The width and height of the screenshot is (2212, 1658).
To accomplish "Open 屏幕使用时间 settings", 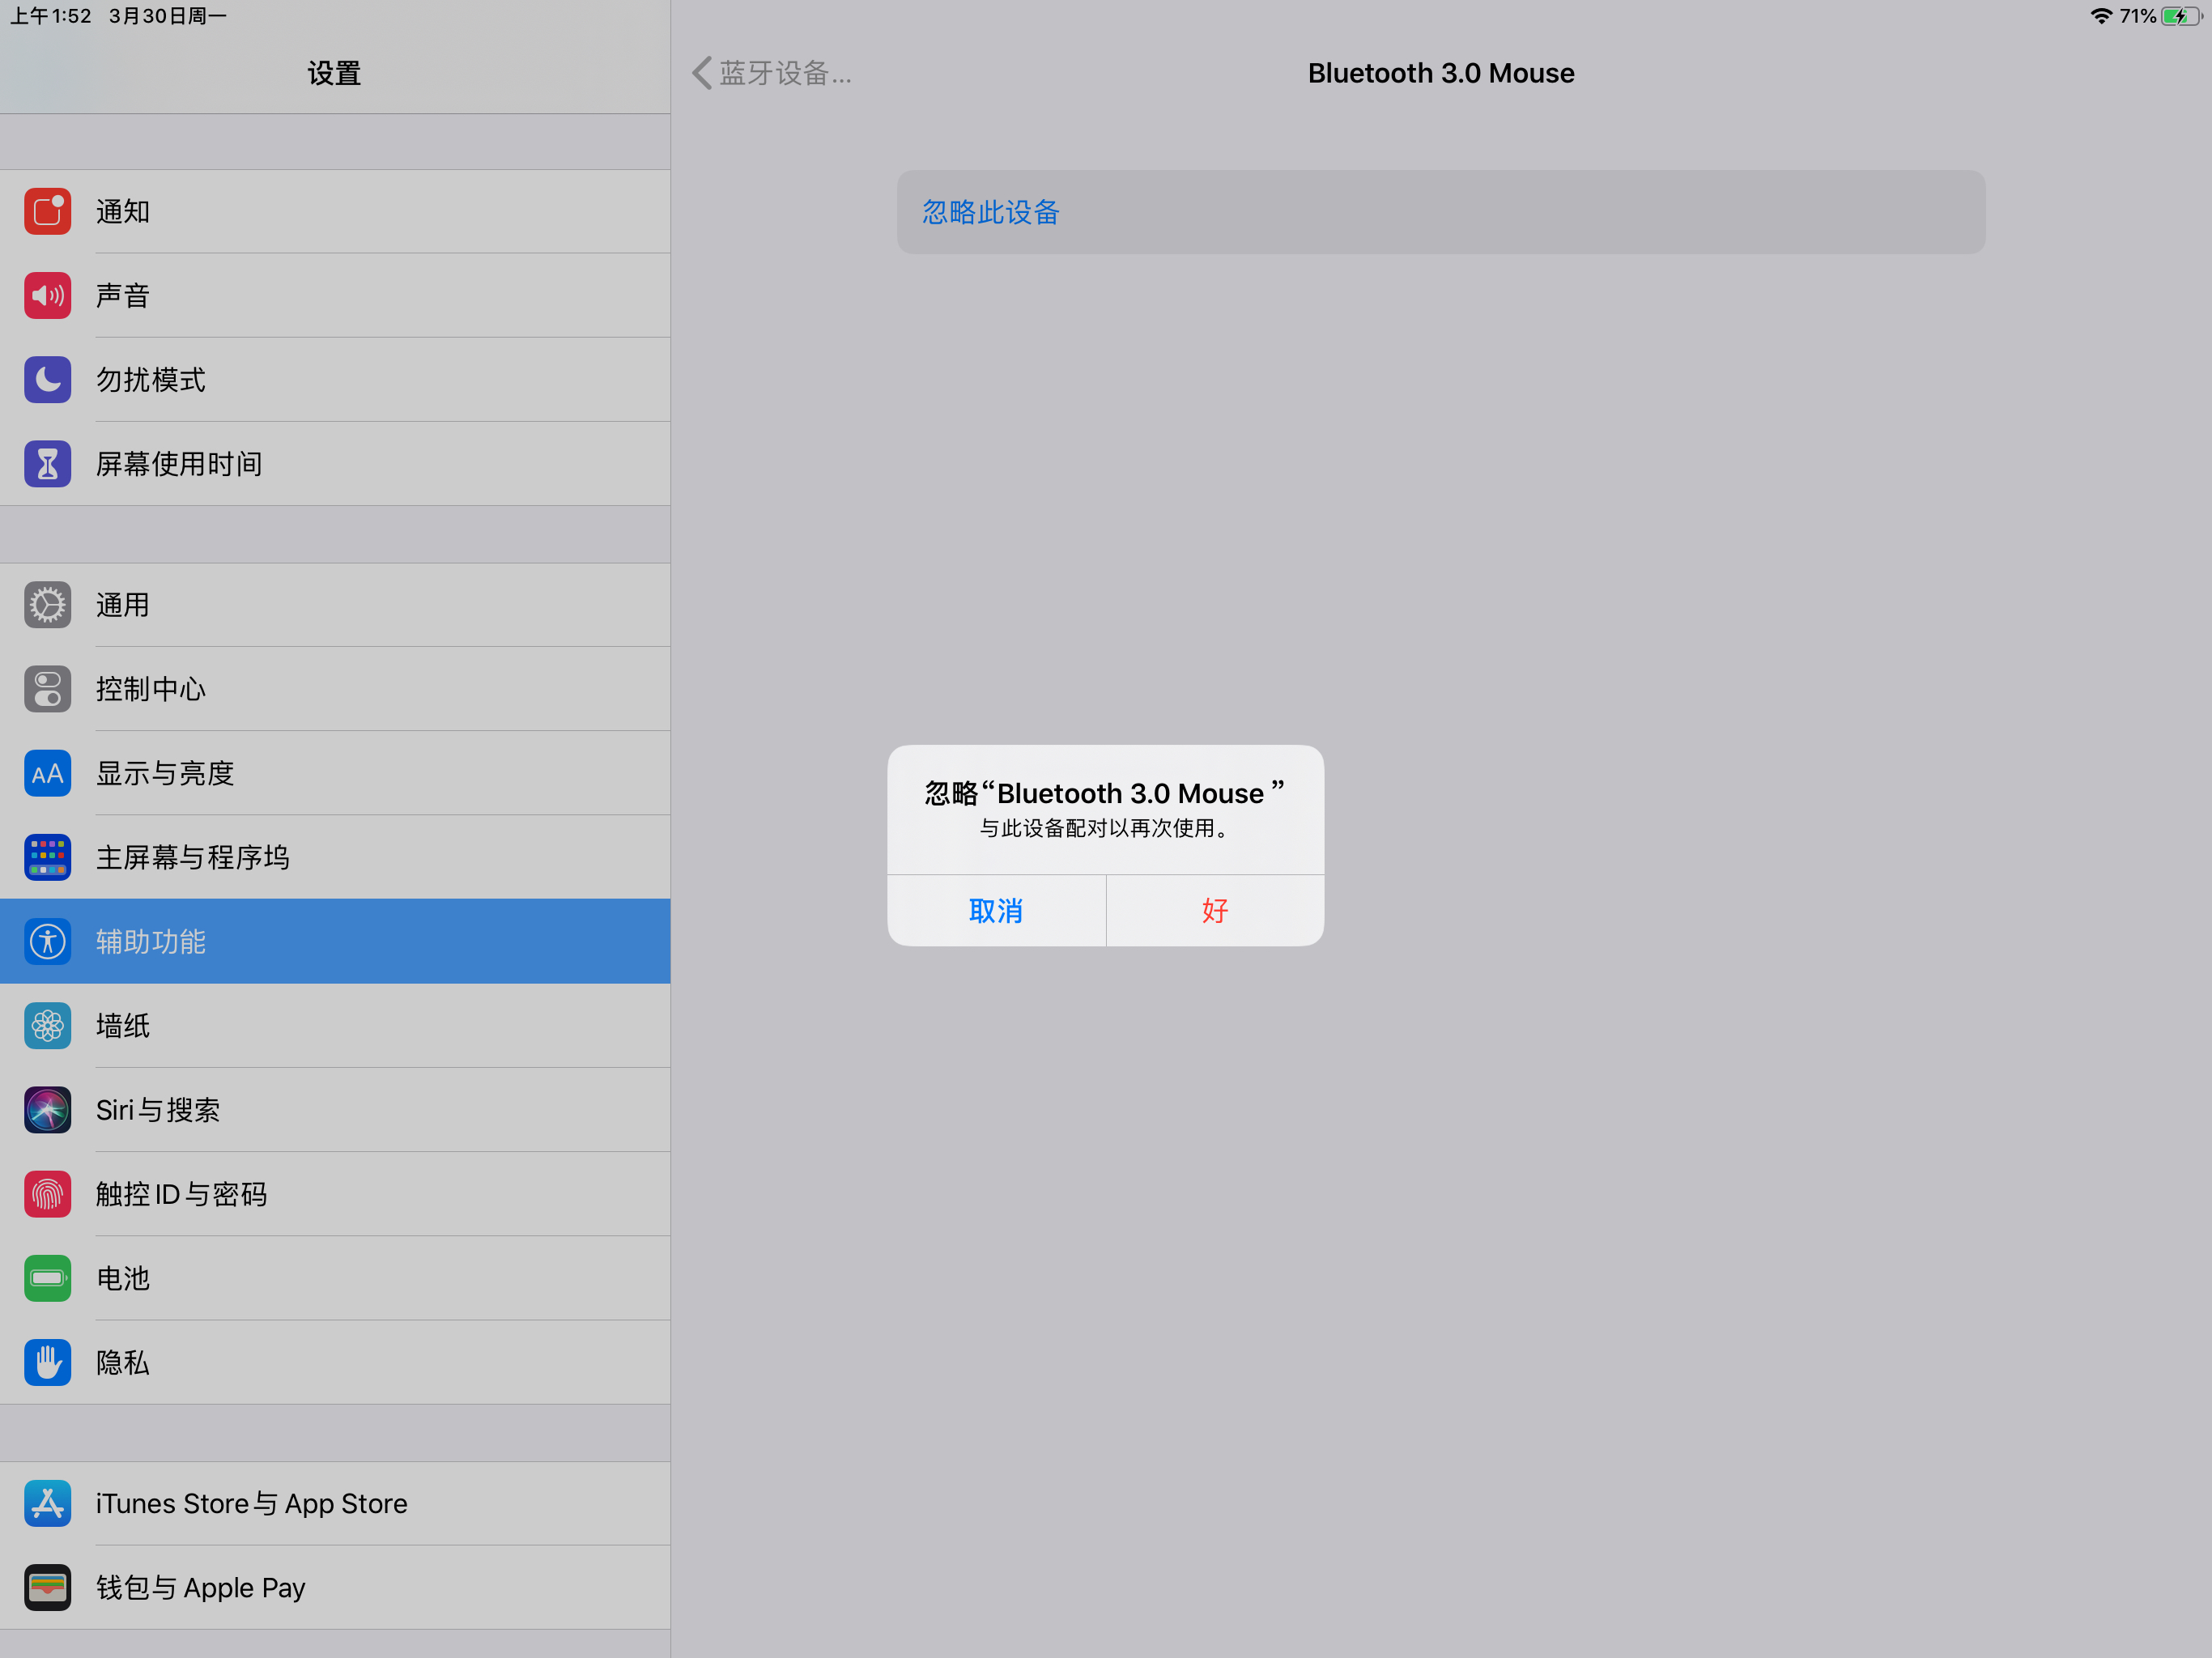I will point(335,463).
